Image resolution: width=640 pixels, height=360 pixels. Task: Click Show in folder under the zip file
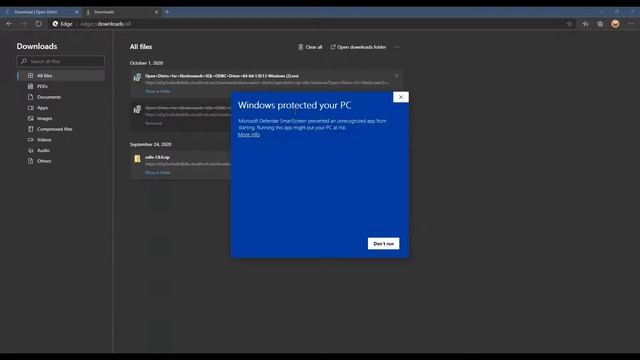pos(158,173)
